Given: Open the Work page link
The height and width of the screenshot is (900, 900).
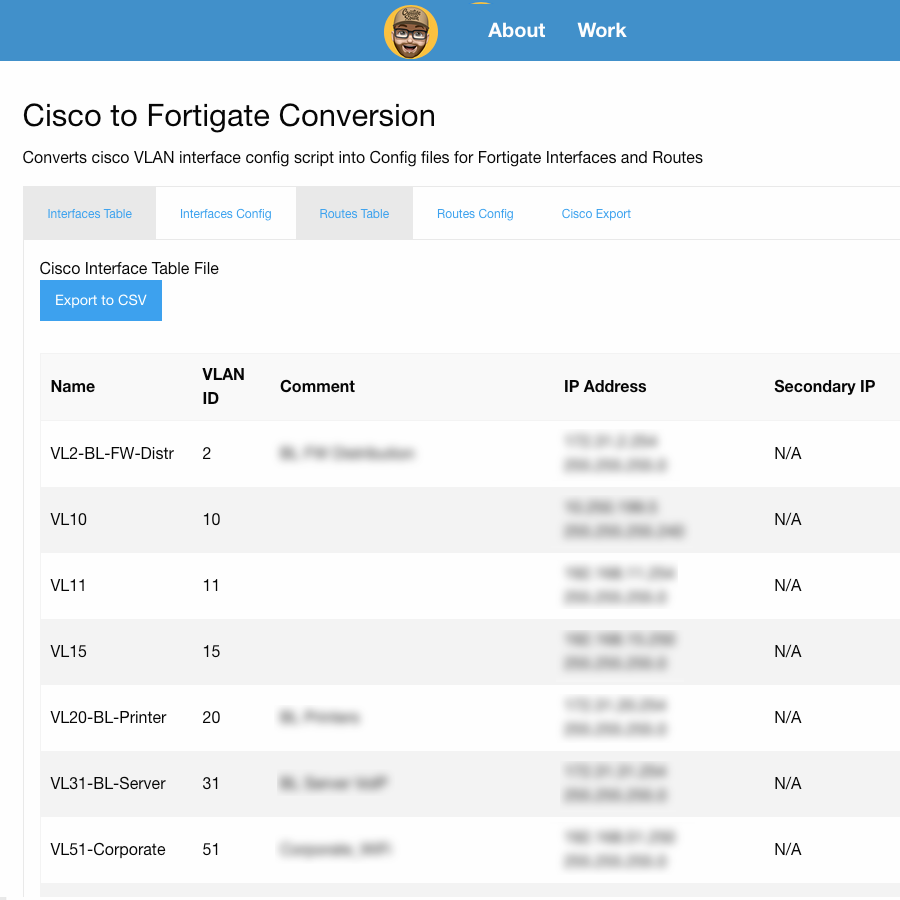Looking at the screenshot, I should (602, 30).
